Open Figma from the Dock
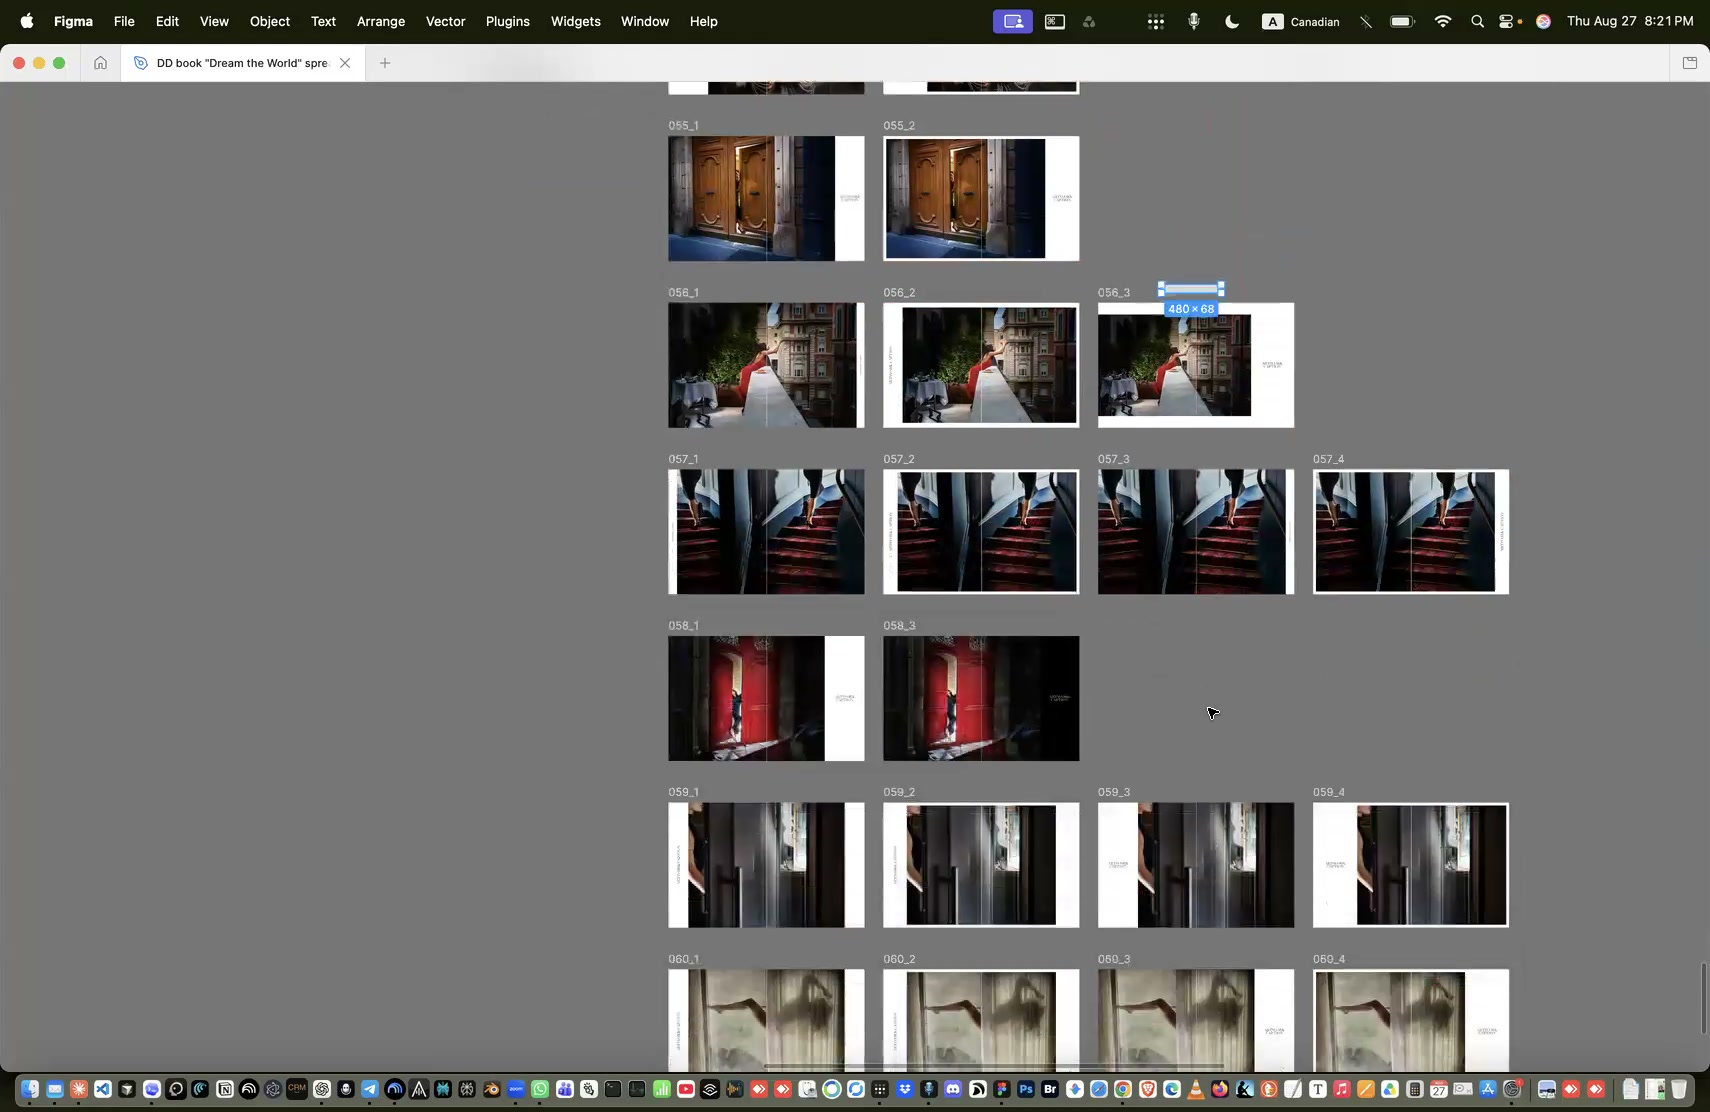This screenshot has width=1710, height=1112. [x=1003, y=1089]
